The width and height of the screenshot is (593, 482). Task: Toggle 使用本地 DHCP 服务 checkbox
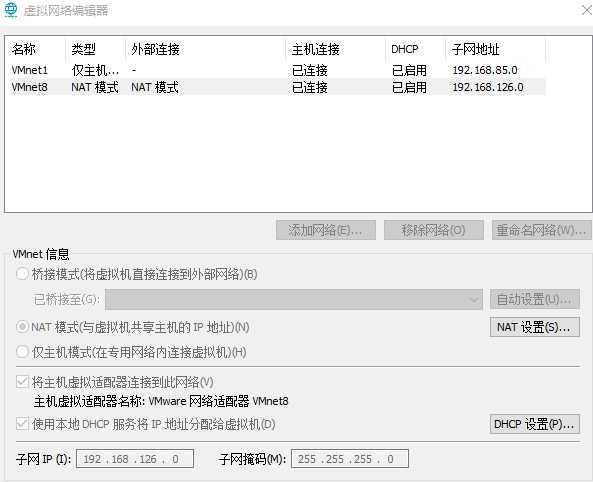(x=22, y=424)
